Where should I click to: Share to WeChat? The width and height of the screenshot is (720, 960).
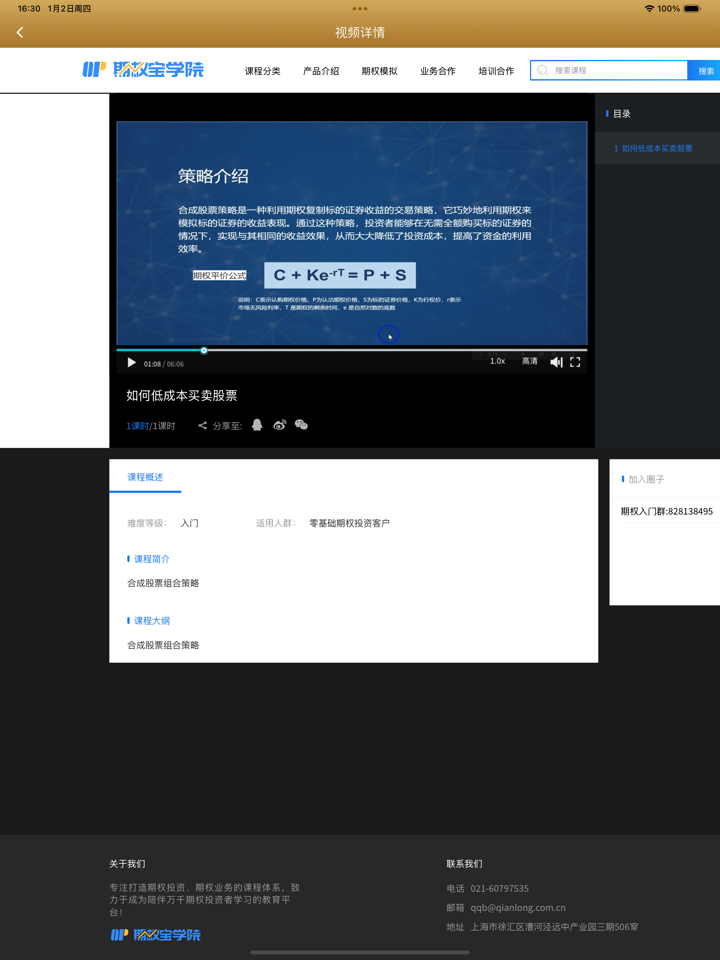pos(301,425)
